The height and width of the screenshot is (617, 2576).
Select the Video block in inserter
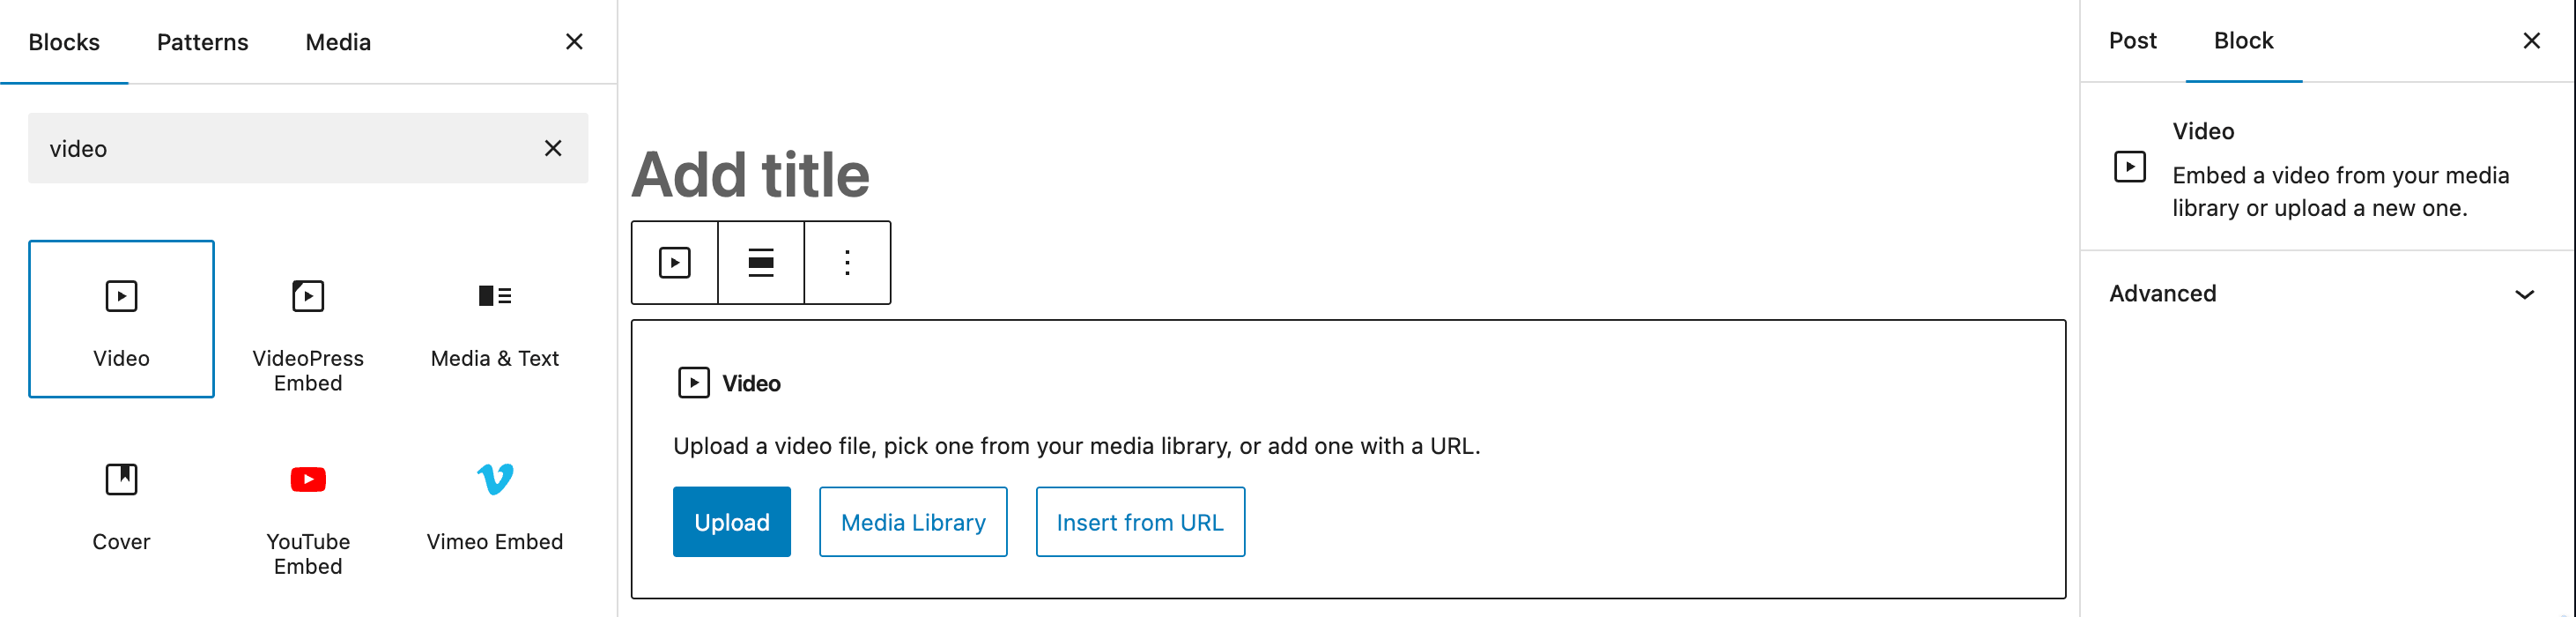(x=121, y=318)
